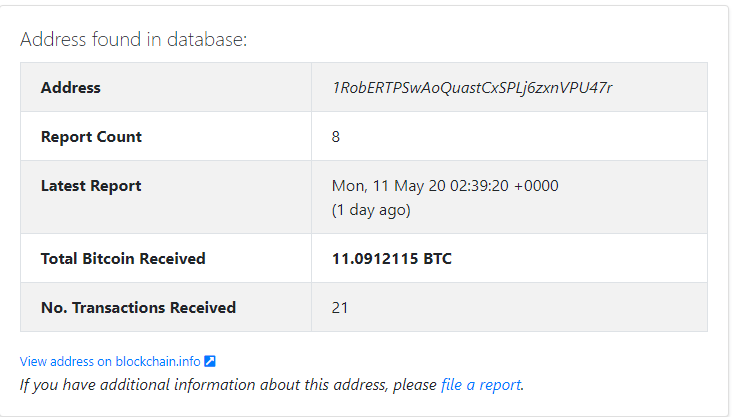Click the 'If you have additional information' sentence
Image resolution: width=740 pixels, height=417 pixels.
point(272,385)
